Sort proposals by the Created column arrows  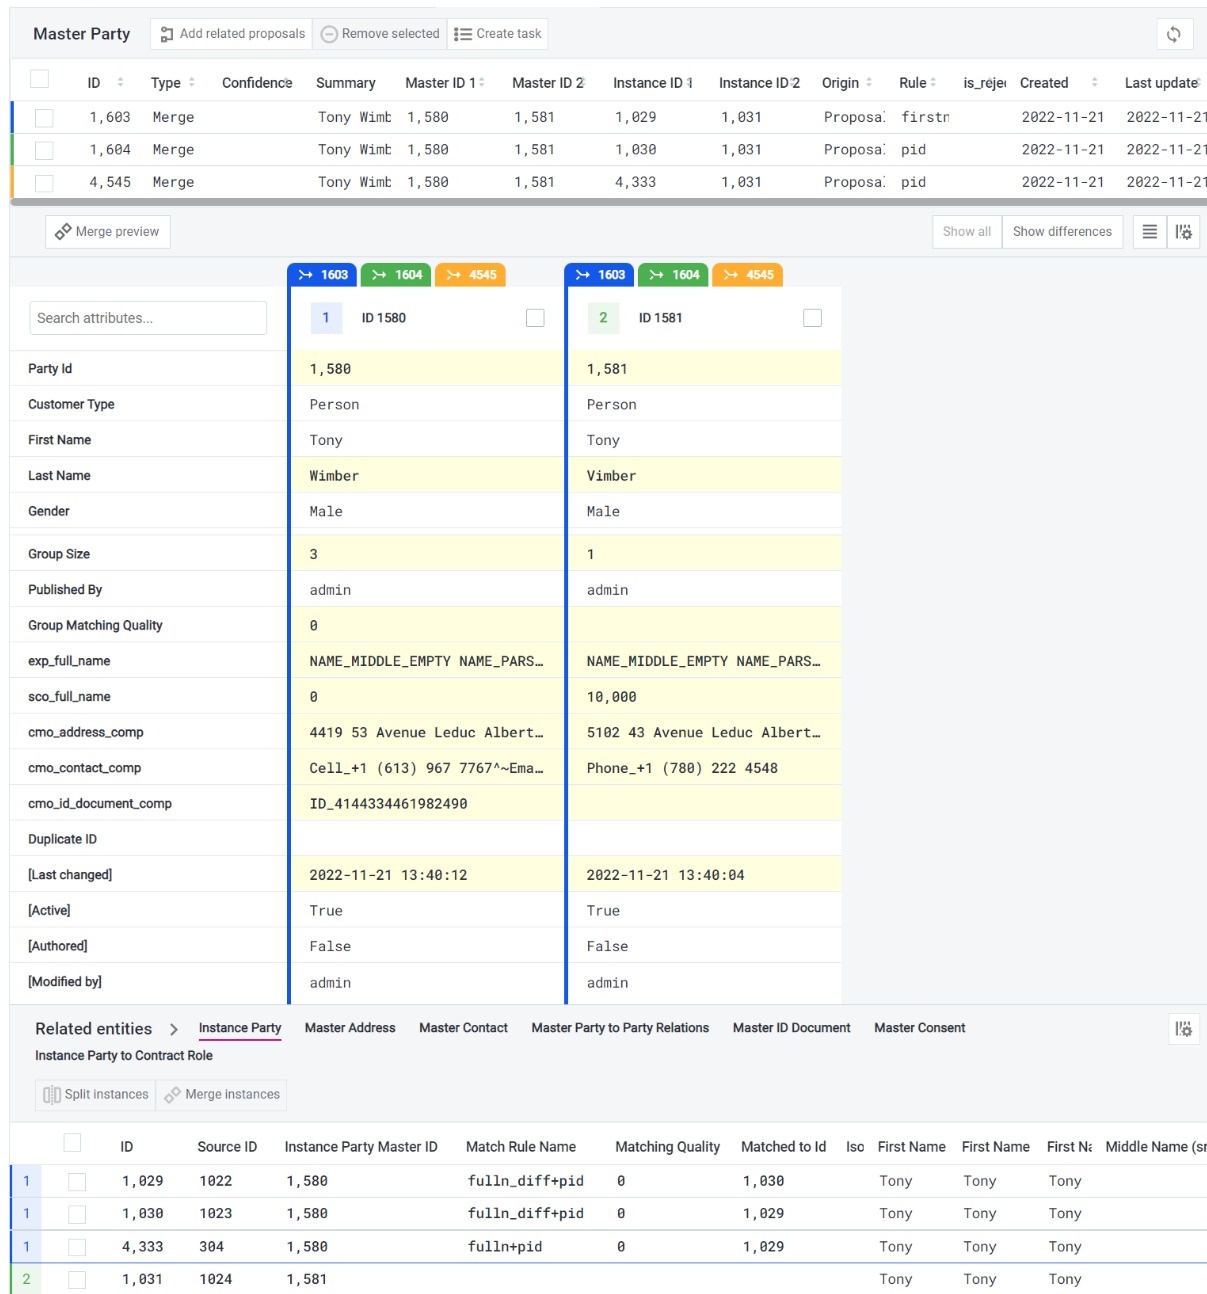point(1094,82)
